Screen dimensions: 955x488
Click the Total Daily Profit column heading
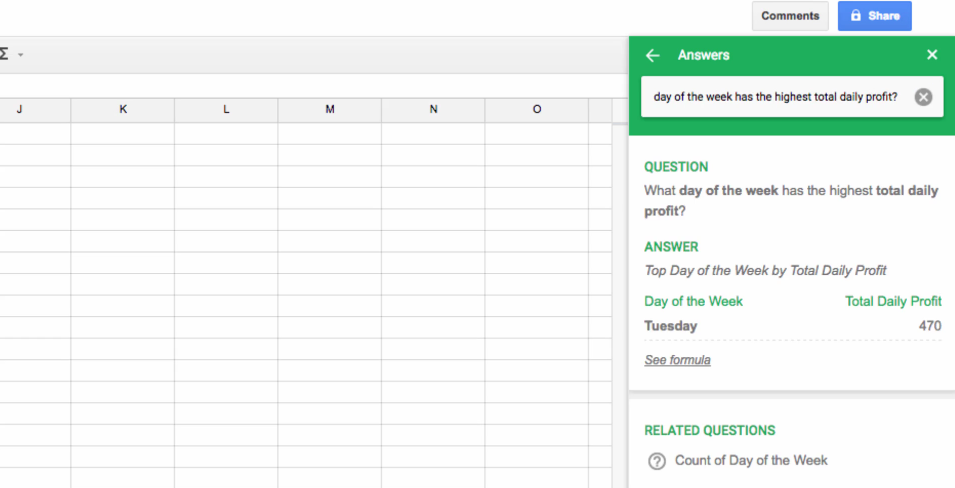click(x=893, y=301)
